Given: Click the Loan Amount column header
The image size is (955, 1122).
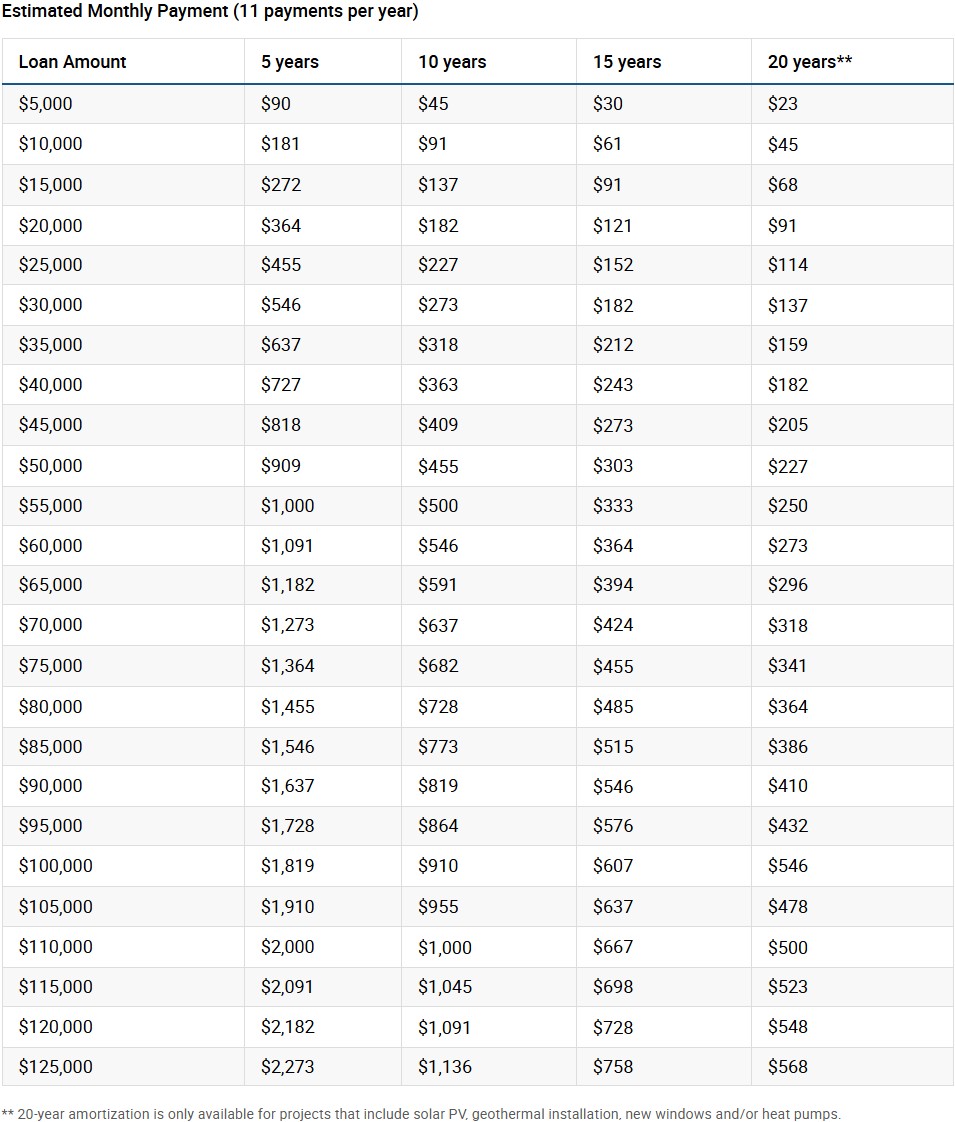Looking at the screenshot, I should 72,62.
